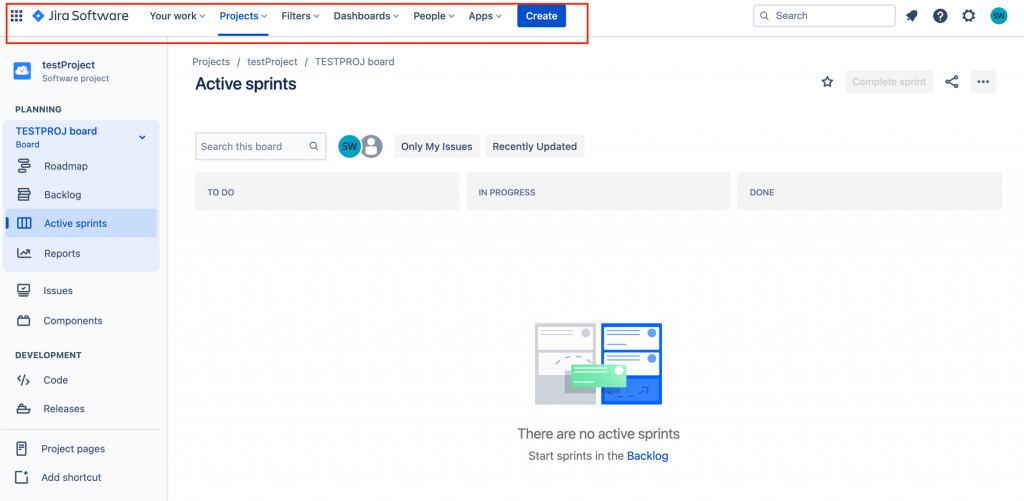
Task: Open the app switcher grid icon
Action: 16,16
